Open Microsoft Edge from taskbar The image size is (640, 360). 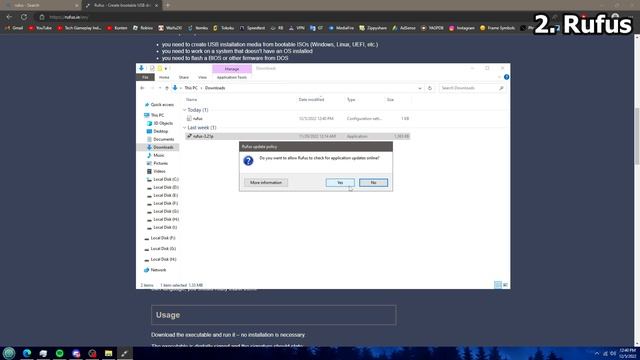coord(27,353)
